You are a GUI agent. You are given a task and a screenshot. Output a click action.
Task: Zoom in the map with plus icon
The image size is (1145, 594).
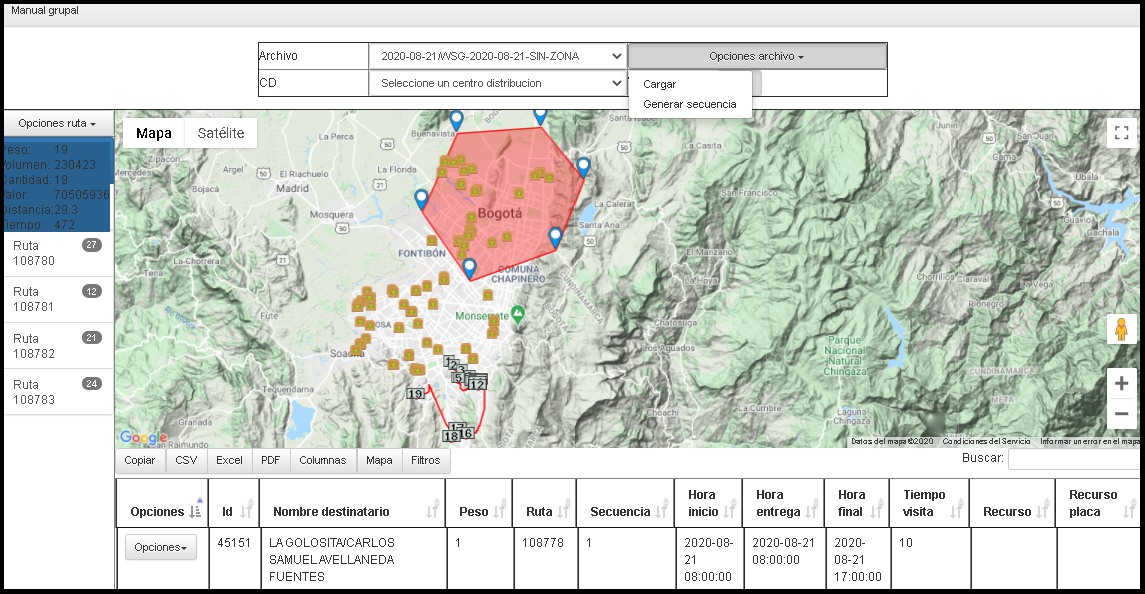click(x=1121, y=383)
